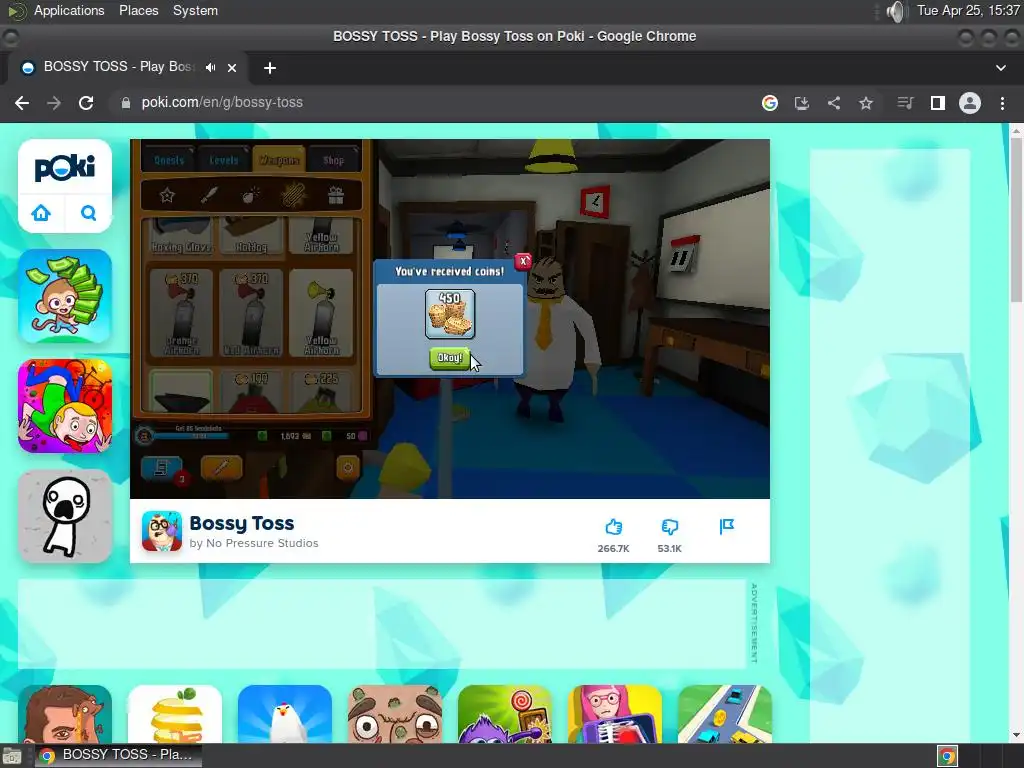Like Bossy Toss with thumbs up
This screenshot has height=768, width=1024.
(x=613, y=528)
